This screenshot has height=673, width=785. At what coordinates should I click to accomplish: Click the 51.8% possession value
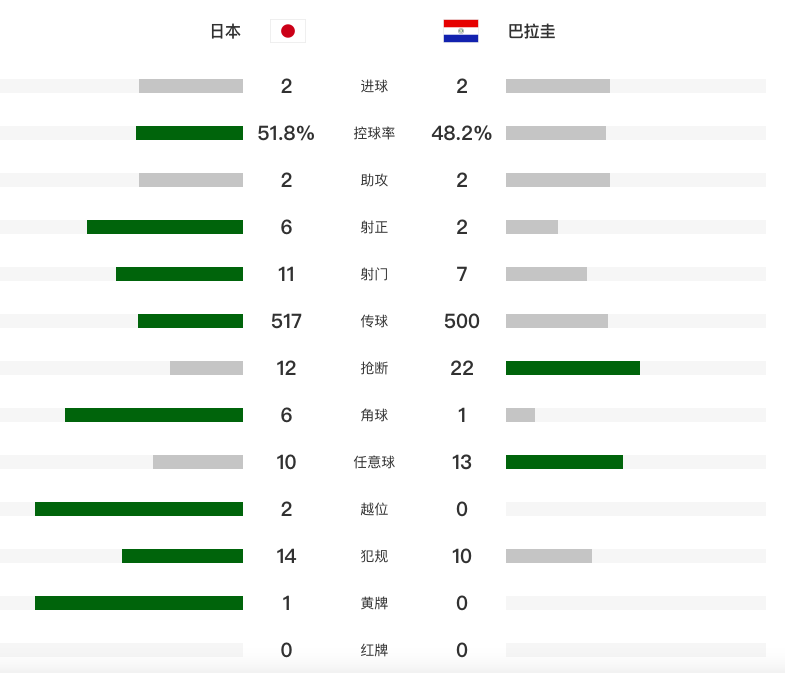[x=286, y=133]
